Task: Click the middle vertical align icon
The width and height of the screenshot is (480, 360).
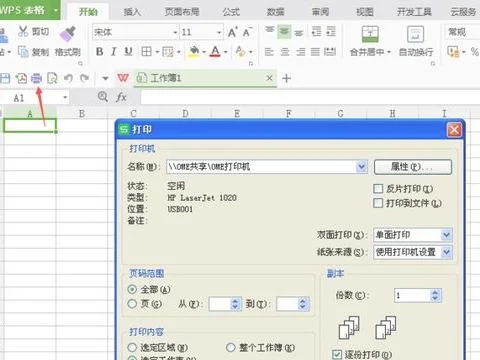Action: click(x=284, y=32)
